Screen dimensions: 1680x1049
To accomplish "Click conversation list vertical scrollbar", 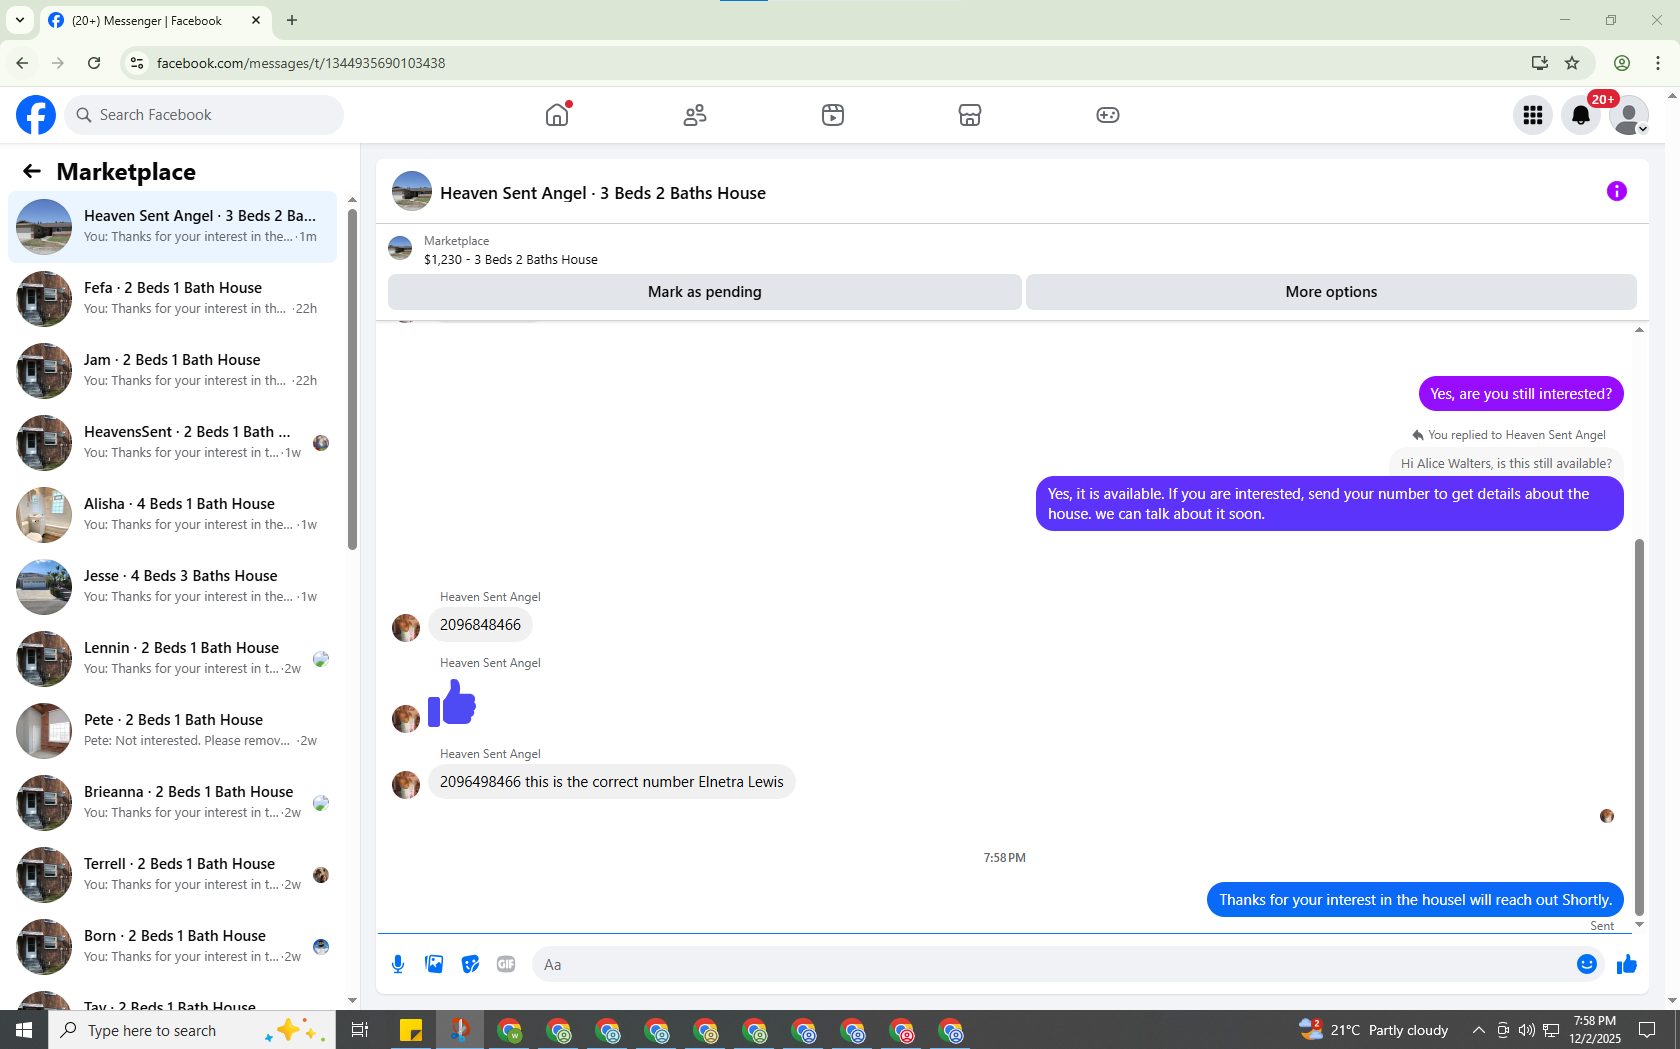I will (352, 380).
